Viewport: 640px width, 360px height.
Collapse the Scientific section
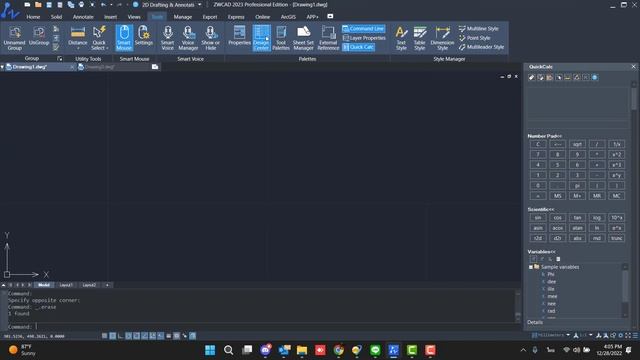coord(541,209)
